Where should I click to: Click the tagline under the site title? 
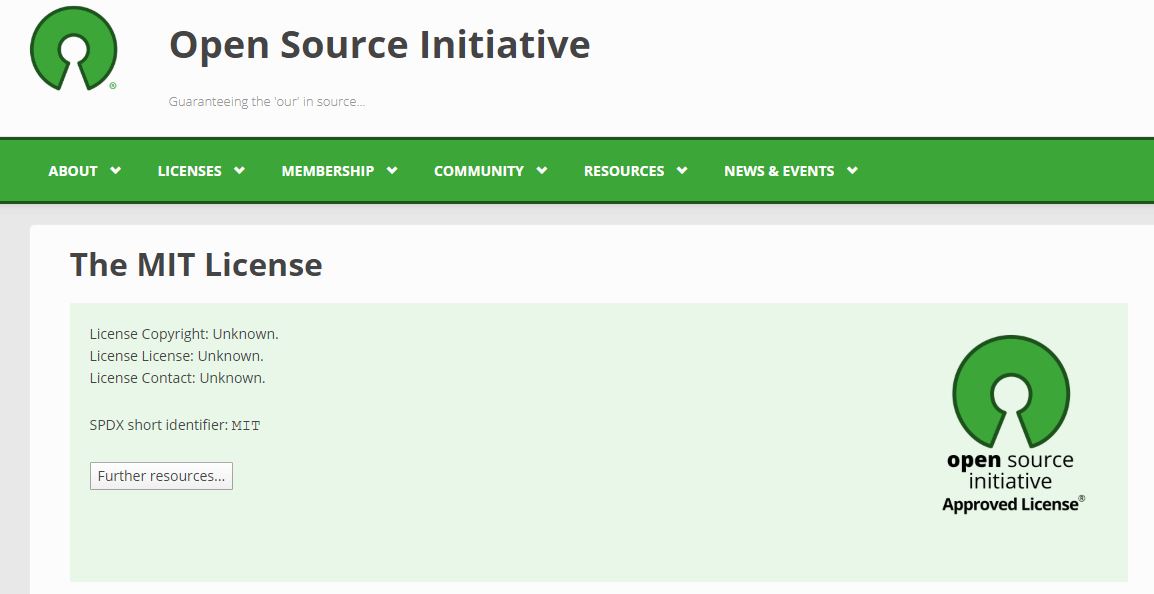[x=266, y=101]
